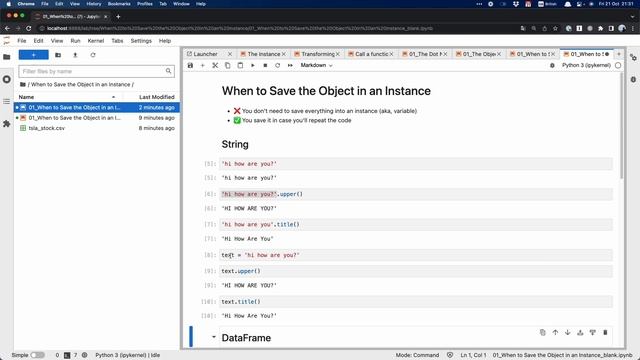Viewport: 640px width, 360px height.
Task: Open the debugger bug icon in toolbar
Action: (552, 65)
